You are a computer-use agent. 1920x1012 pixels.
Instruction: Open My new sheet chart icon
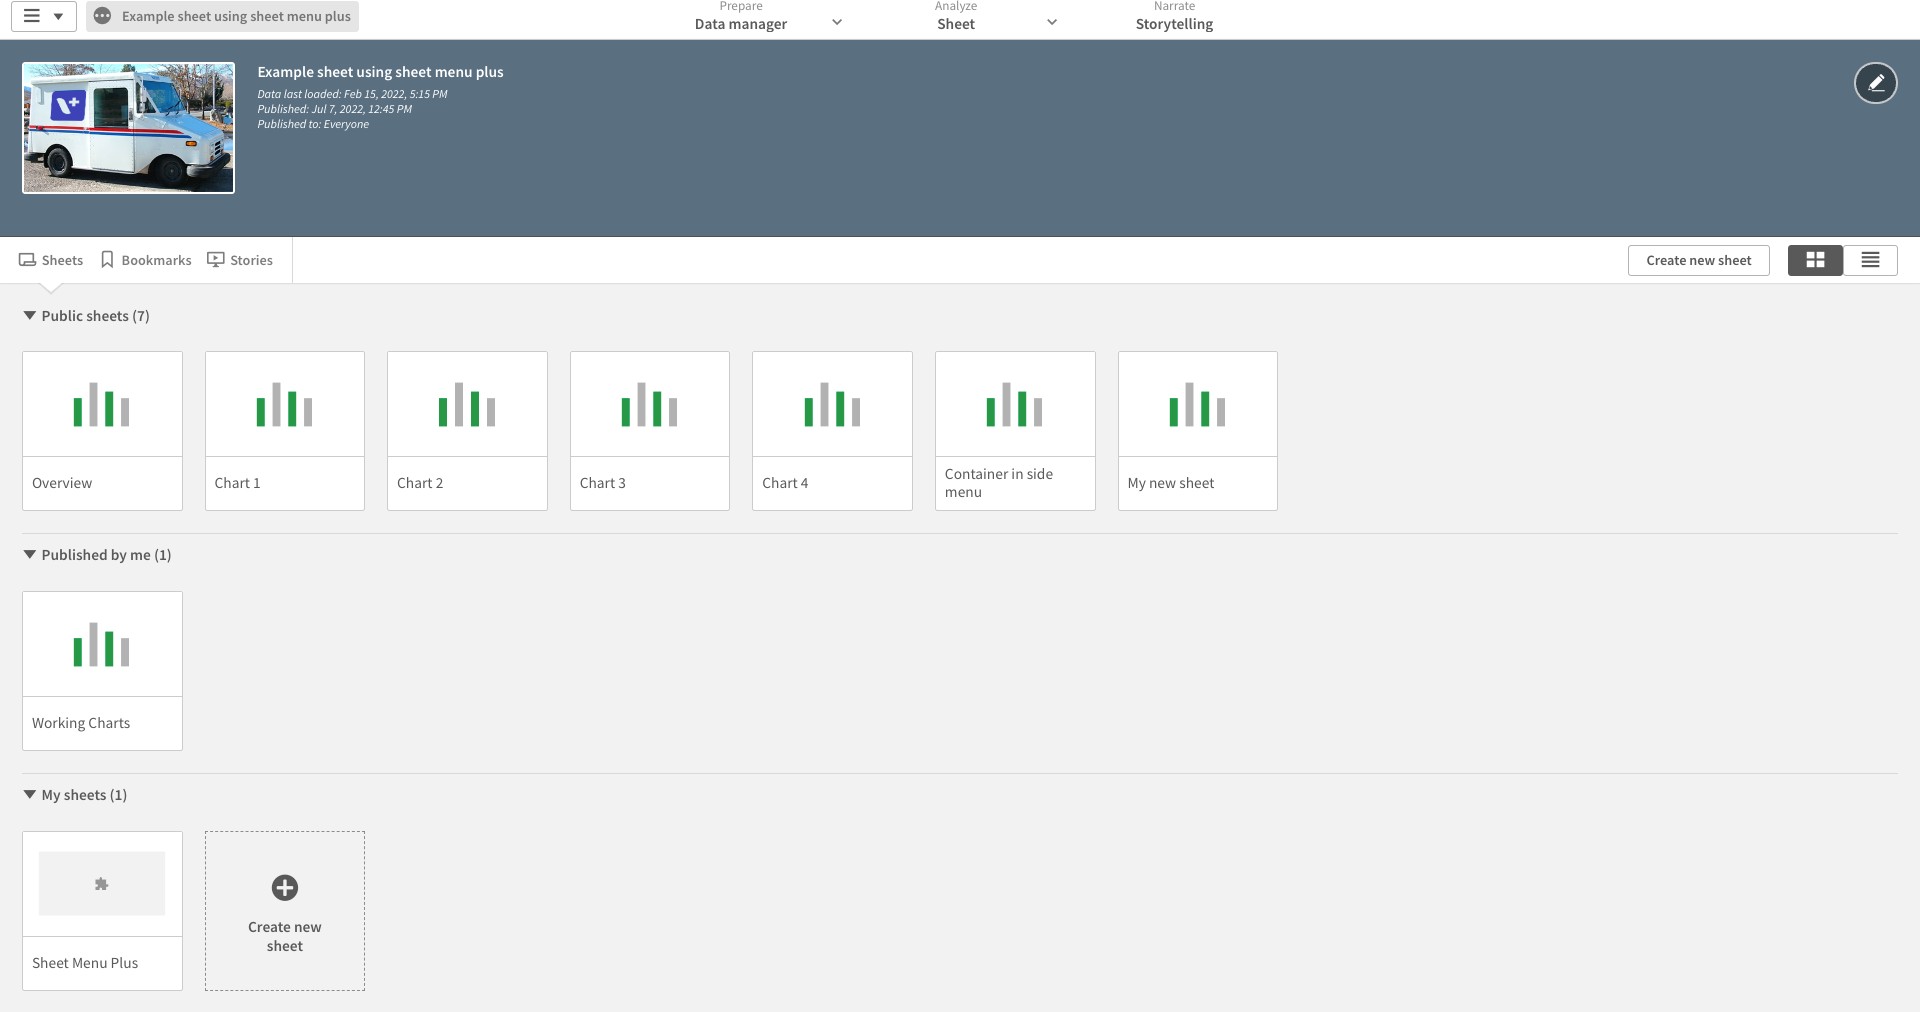pyautogui.click(x=1197, y=404)
